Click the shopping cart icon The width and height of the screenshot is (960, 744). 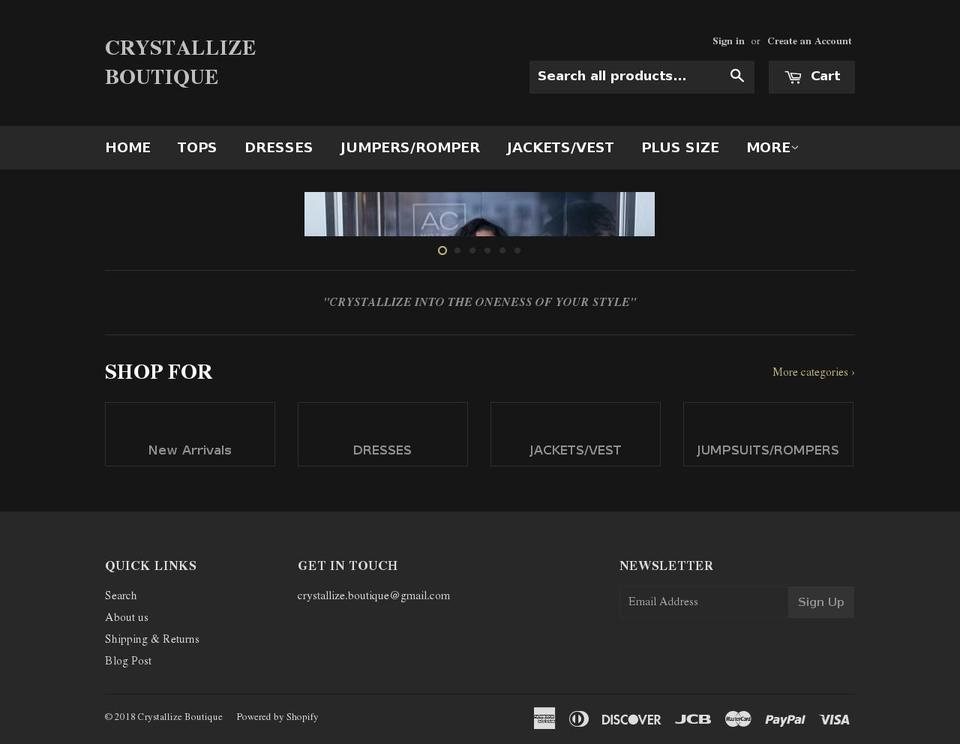tap(793, 77)
